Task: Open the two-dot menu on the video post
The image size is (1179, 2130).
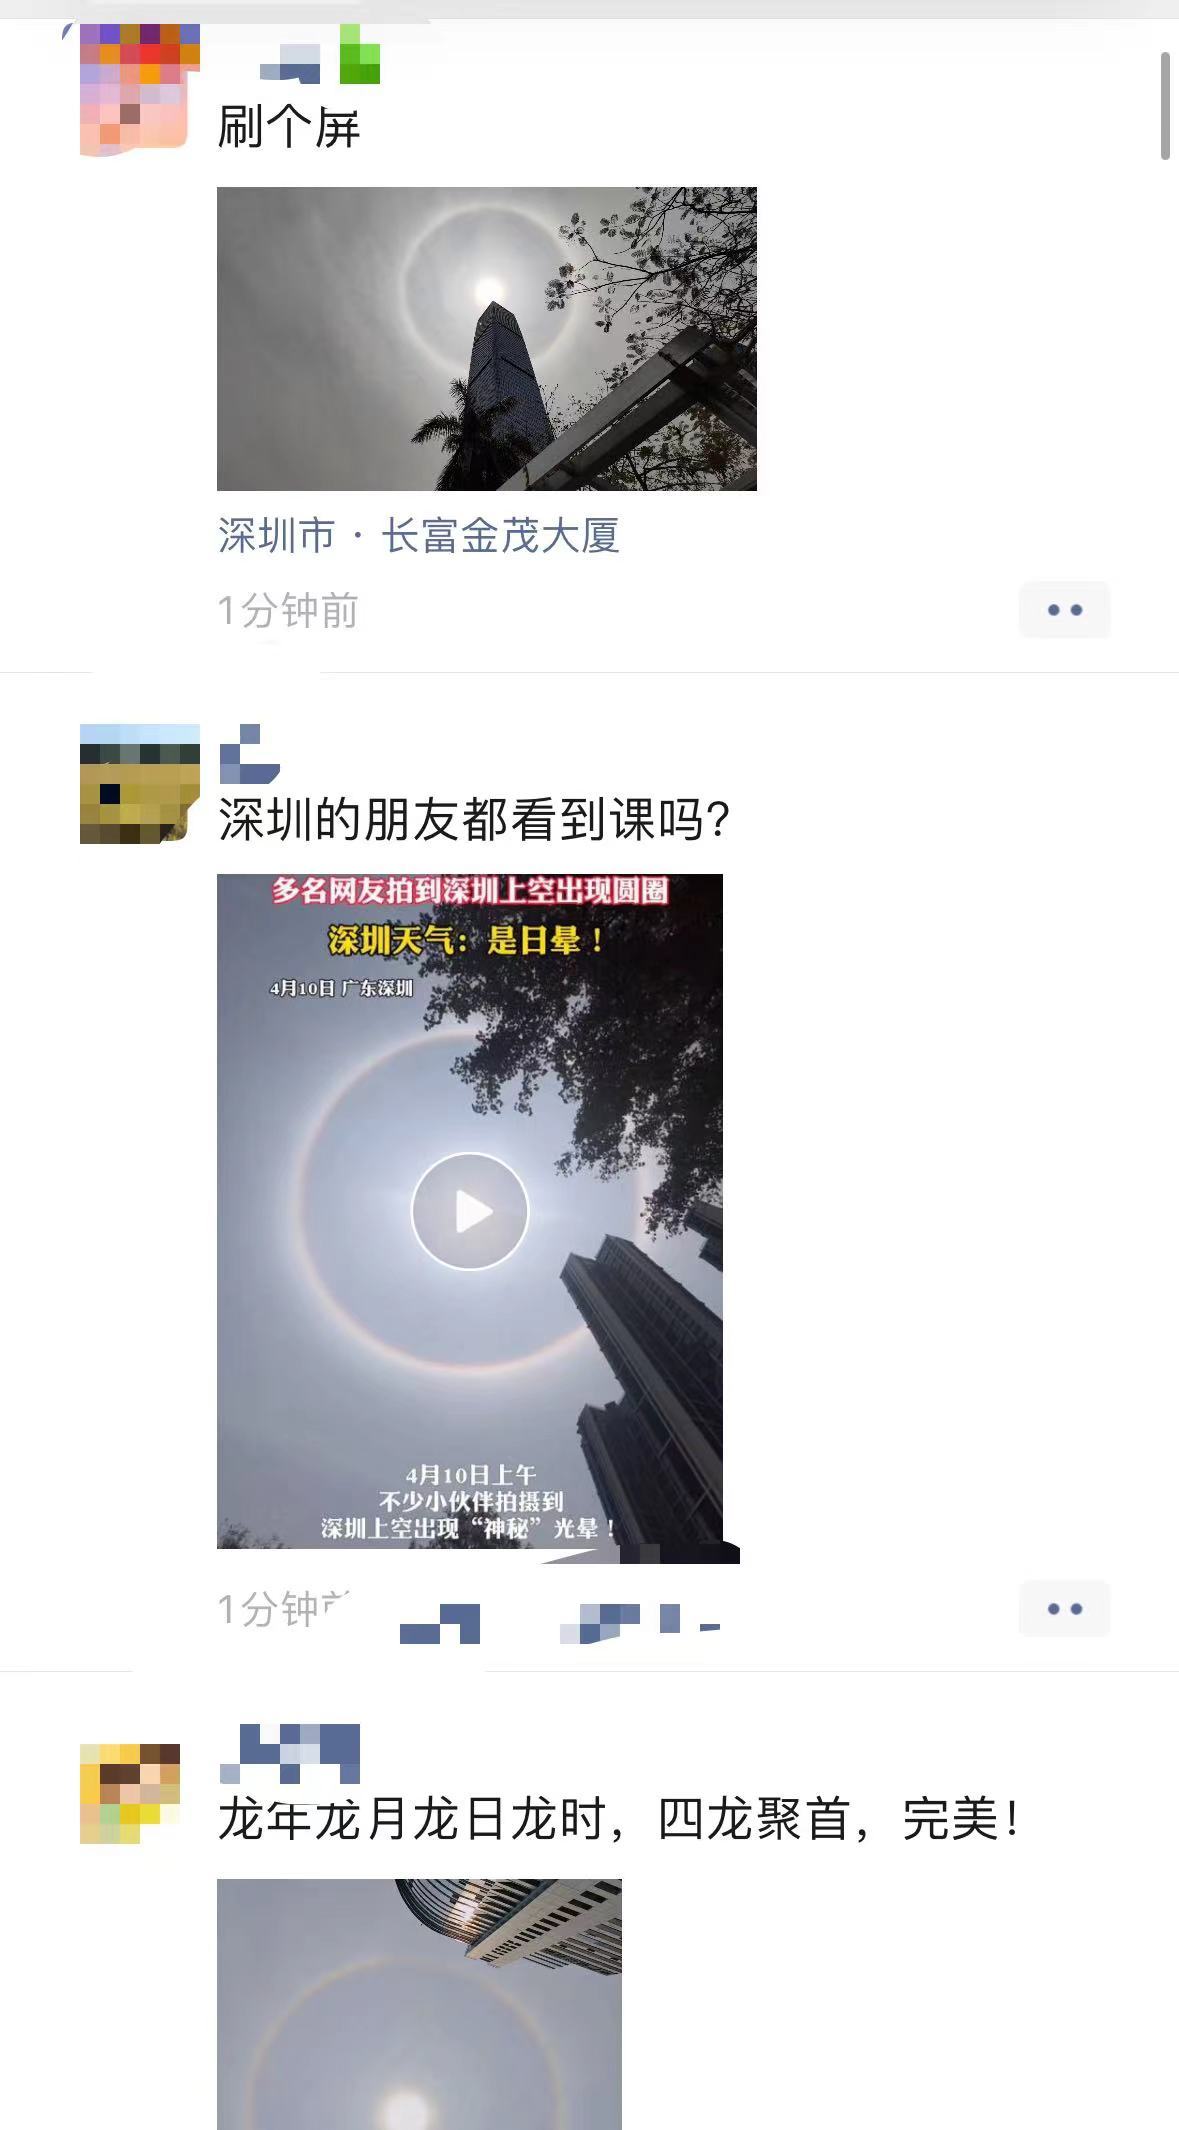Action: pos(1064,1608)
